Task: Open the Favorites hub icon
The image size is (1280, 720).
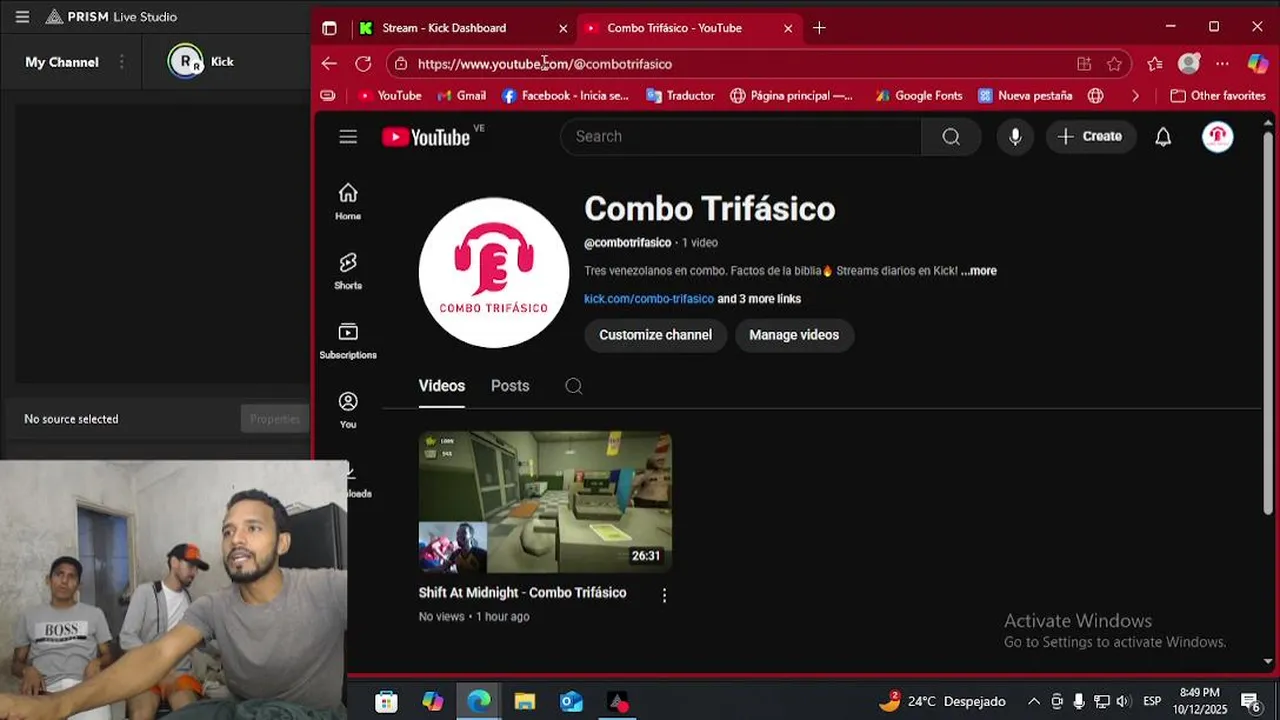Action: (x=1155, y=64)
